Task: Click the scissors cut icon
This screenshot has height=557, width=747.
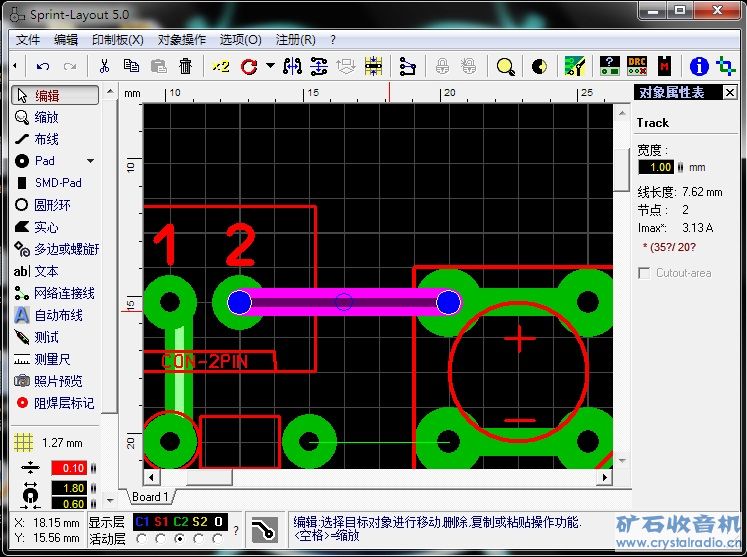Action: 103,66
